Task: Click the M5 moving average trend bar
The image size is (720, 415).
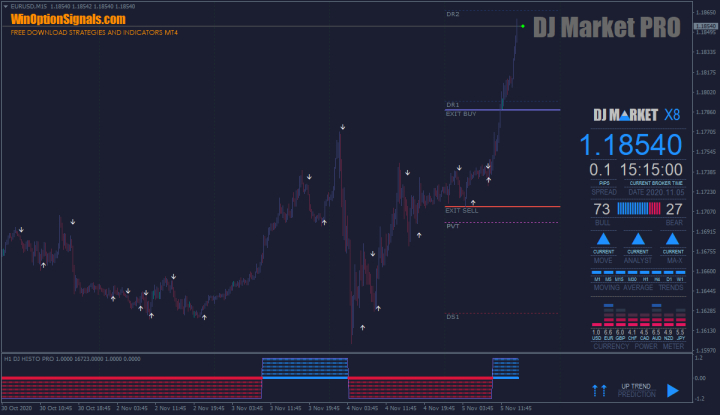Action: 608,272
